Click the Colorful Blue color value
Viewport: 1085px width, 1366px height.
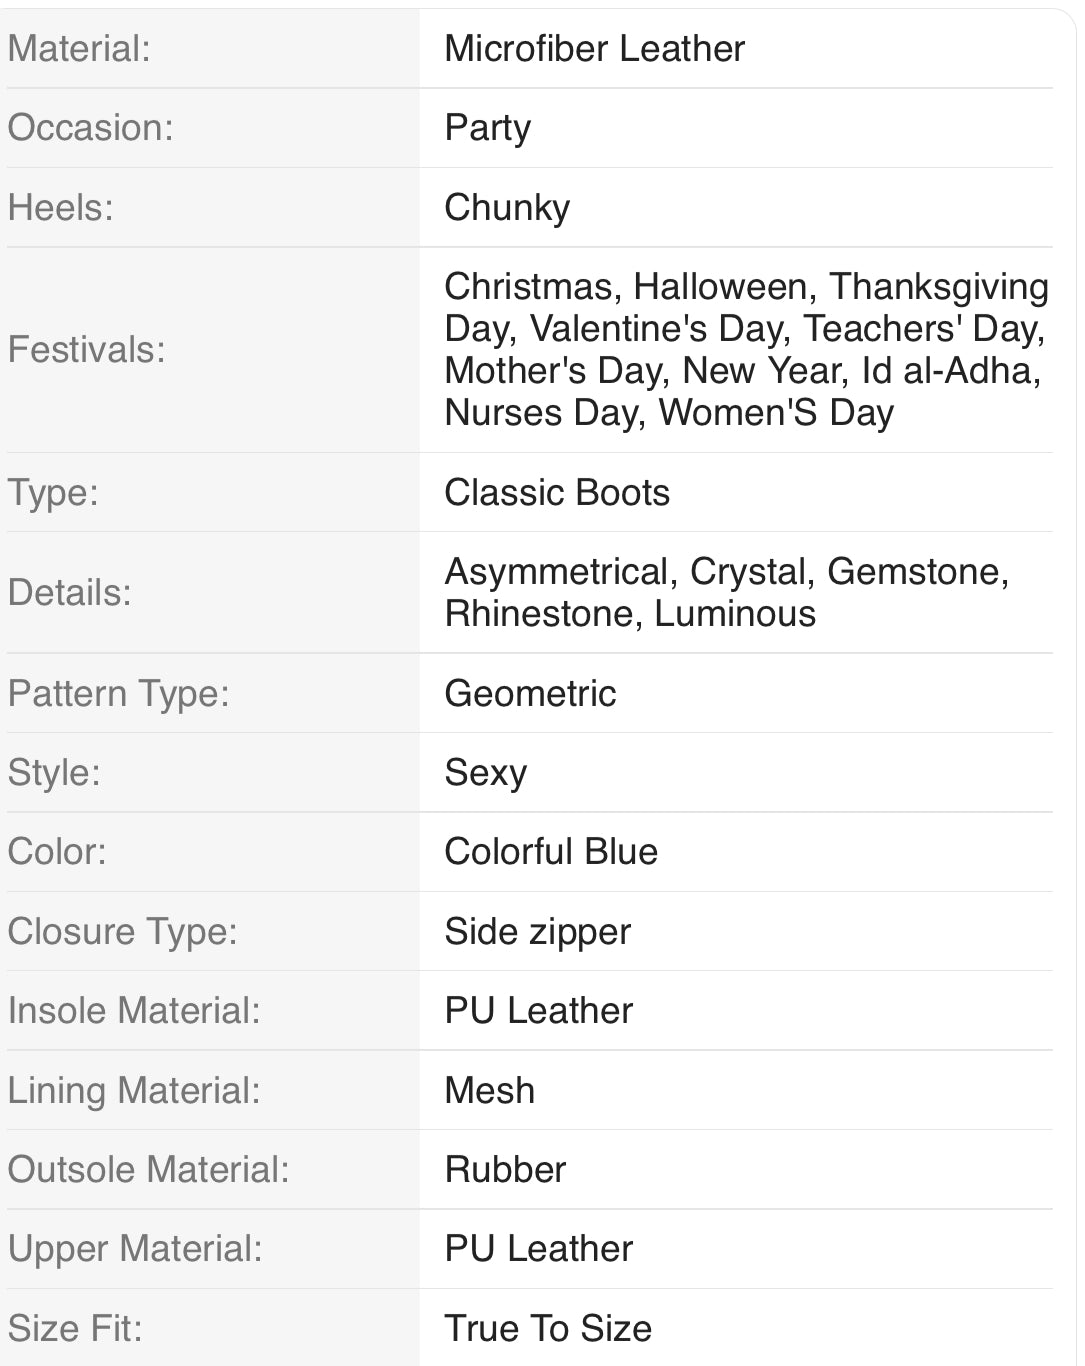pyautogui.click(x=550, y=851)
